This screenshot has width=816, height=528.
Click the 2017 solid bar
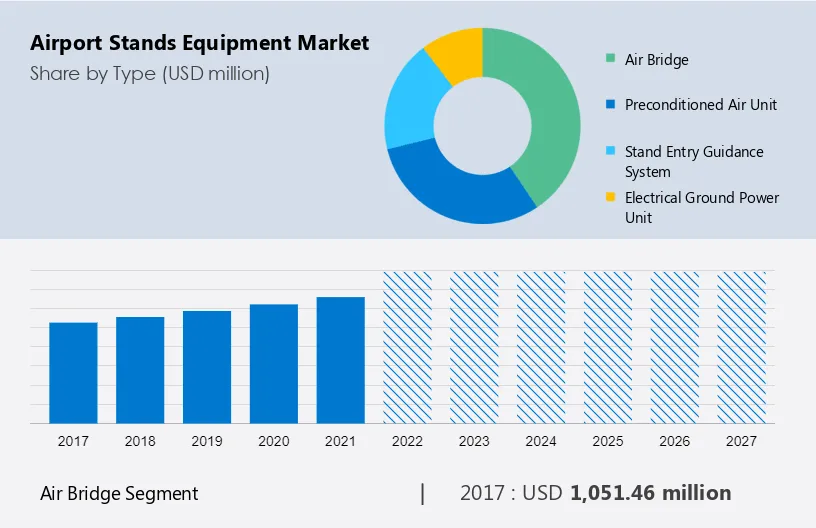coord(73,373)
